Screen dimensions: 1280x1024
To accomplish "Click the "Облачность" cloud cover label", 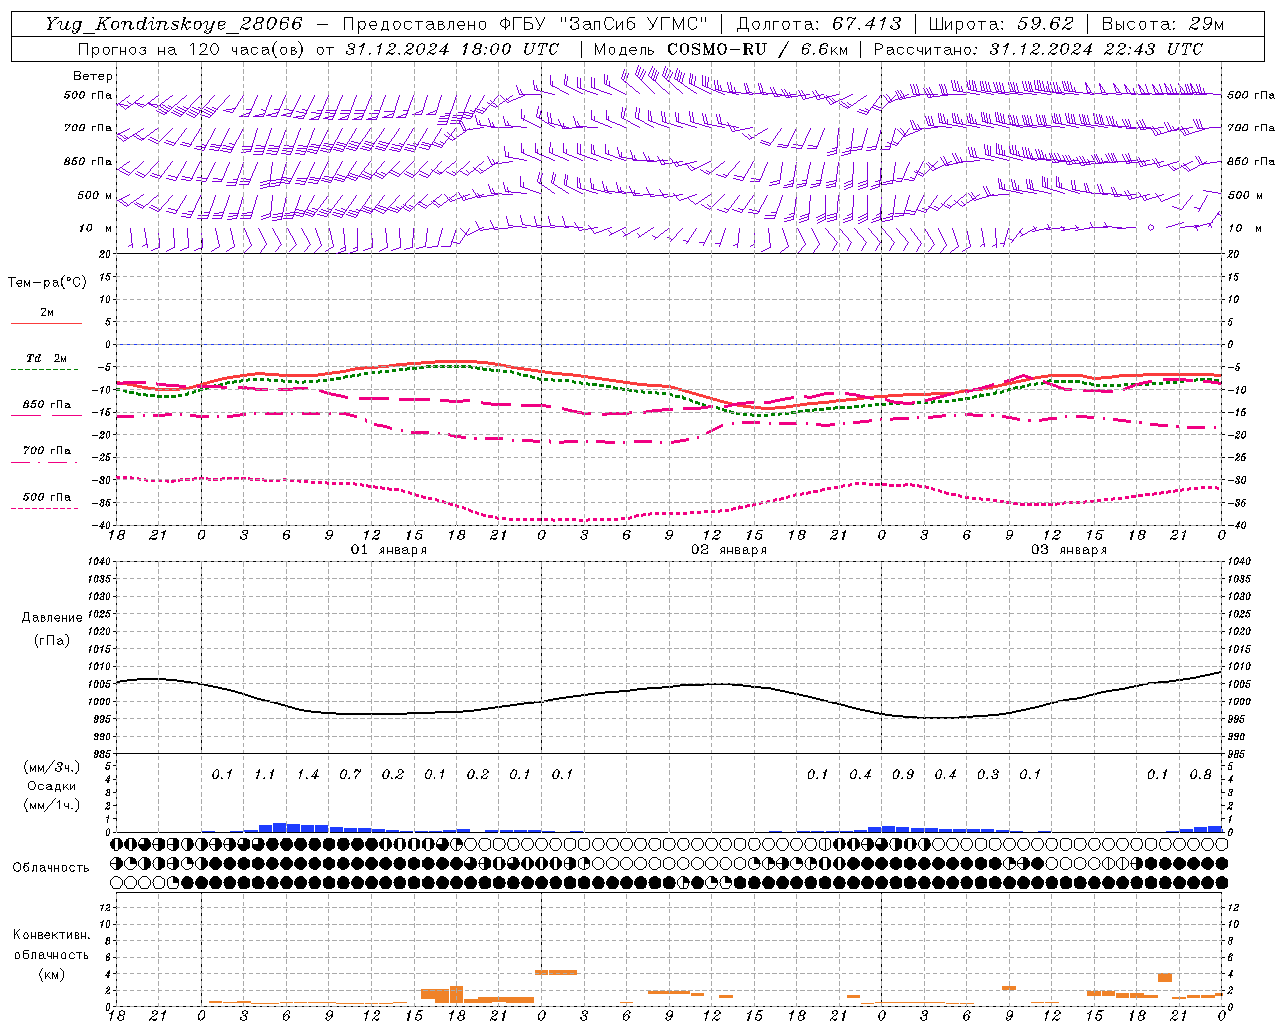I will pos(51,868).
